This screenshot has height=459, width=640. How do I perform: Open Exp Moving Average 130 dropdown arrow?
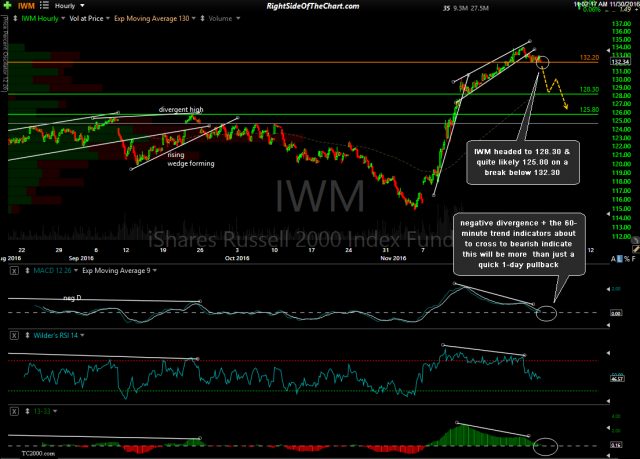tap(193, 18)
